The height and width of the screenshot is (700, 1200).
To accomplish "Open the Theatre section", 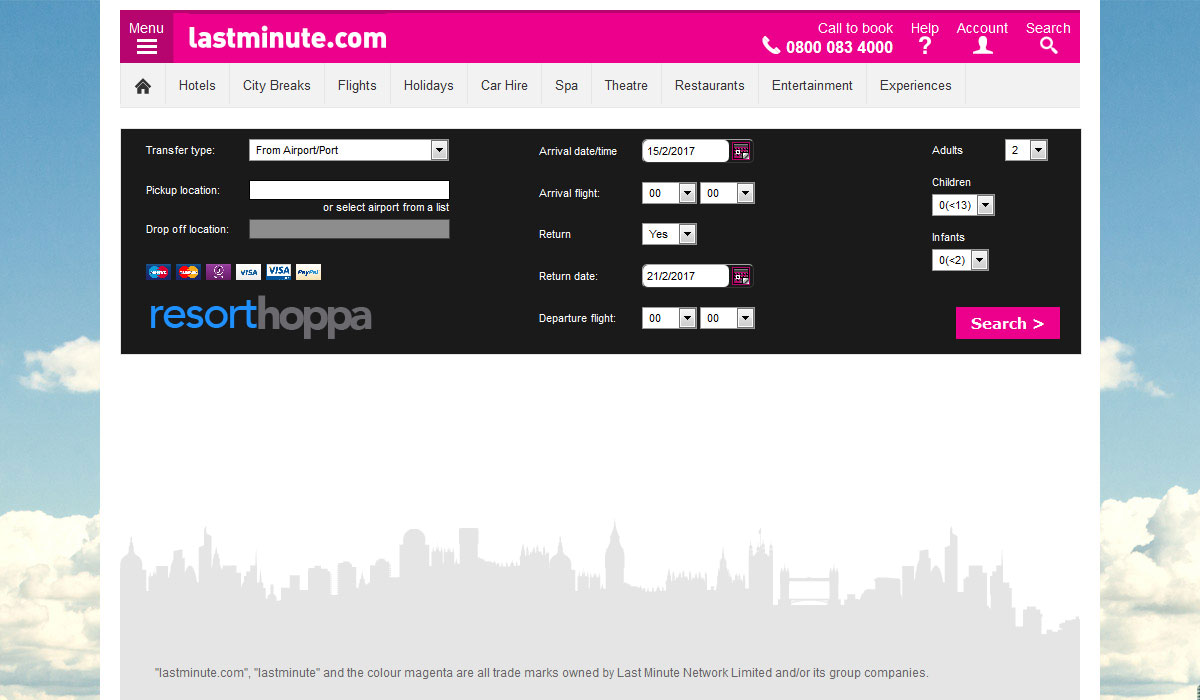I will 626,86.
